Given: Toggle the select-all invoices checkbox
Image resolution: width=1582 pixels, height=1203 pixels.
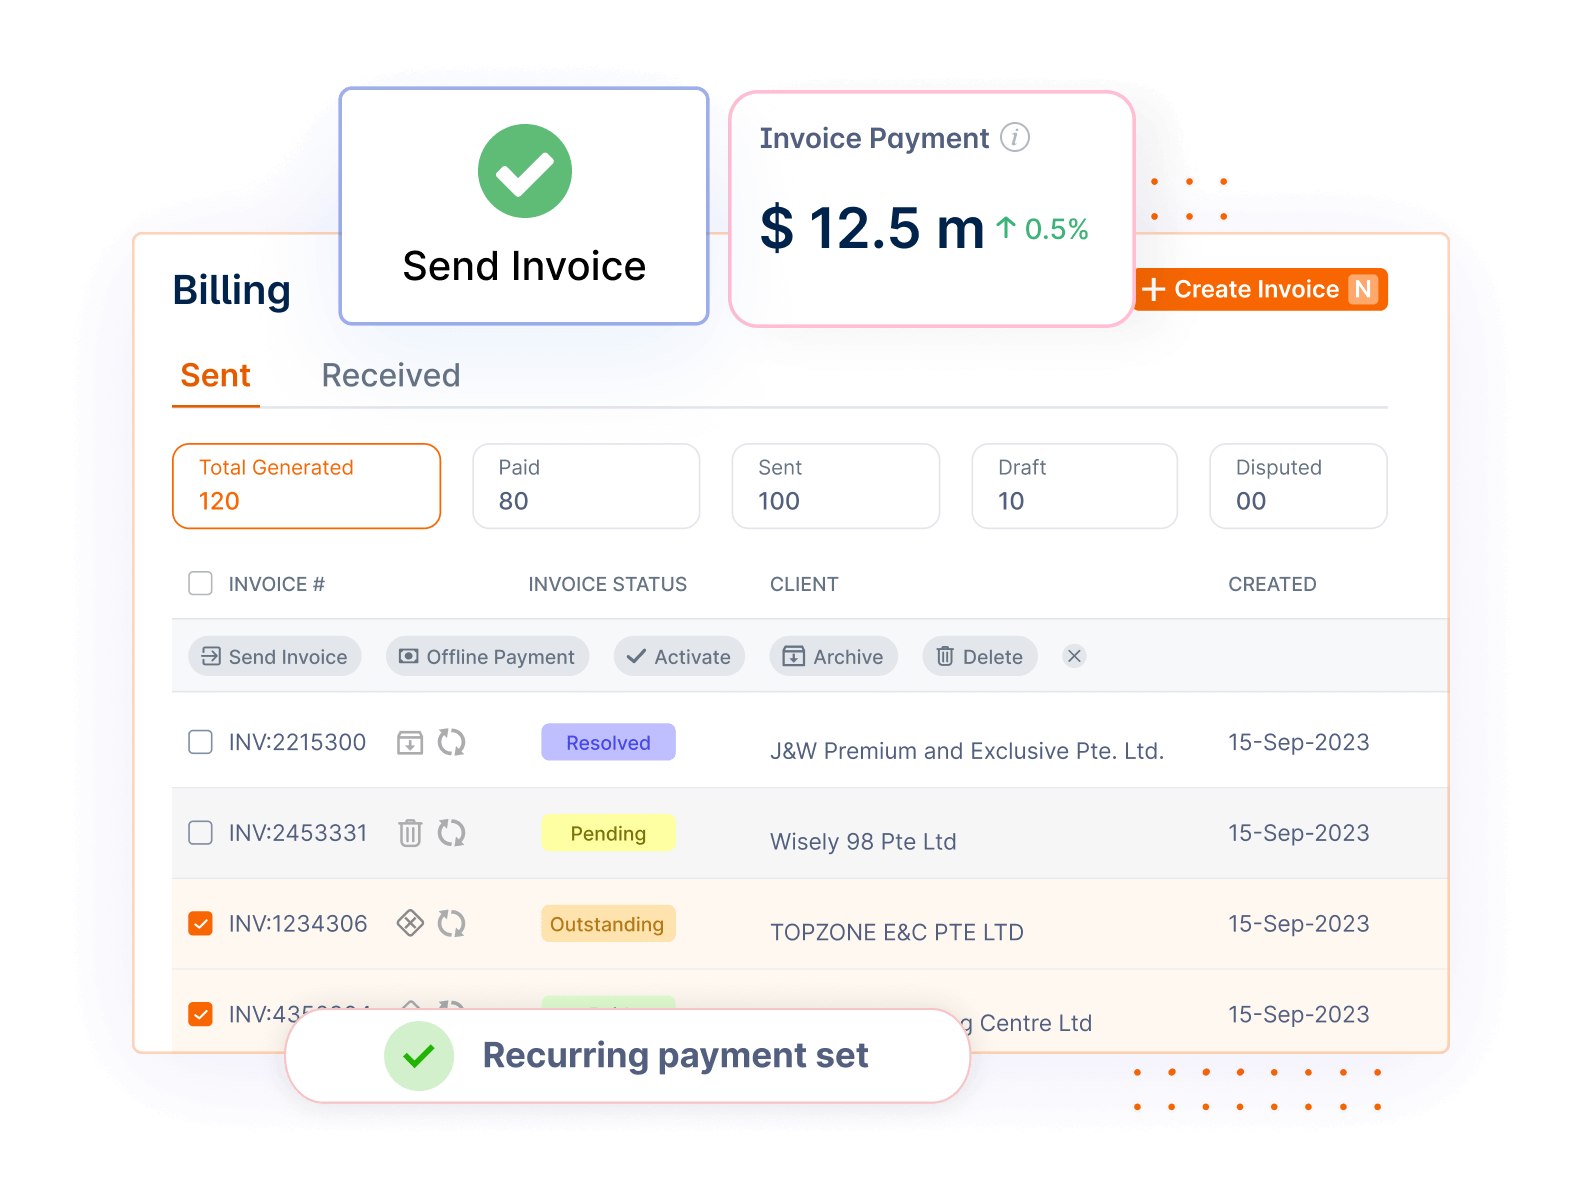Looking at the screenshot, I should pos(201,583).
